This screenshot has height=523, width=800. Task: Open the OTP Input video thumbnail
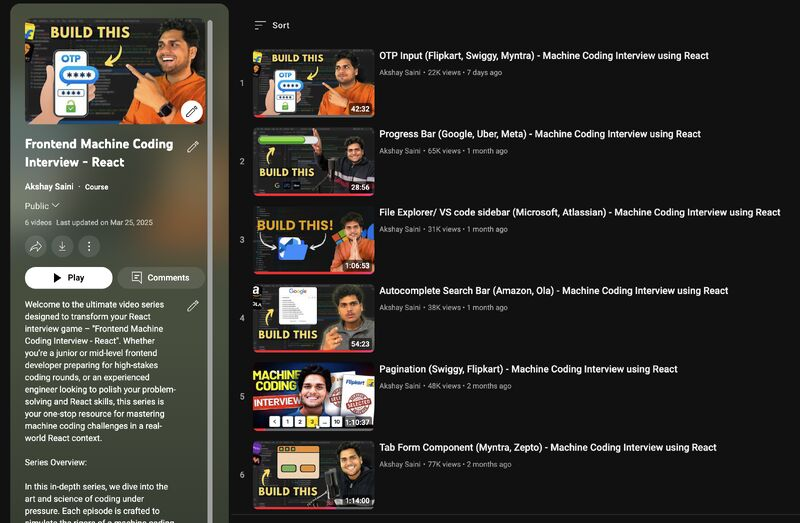click(x=314, y=83)
